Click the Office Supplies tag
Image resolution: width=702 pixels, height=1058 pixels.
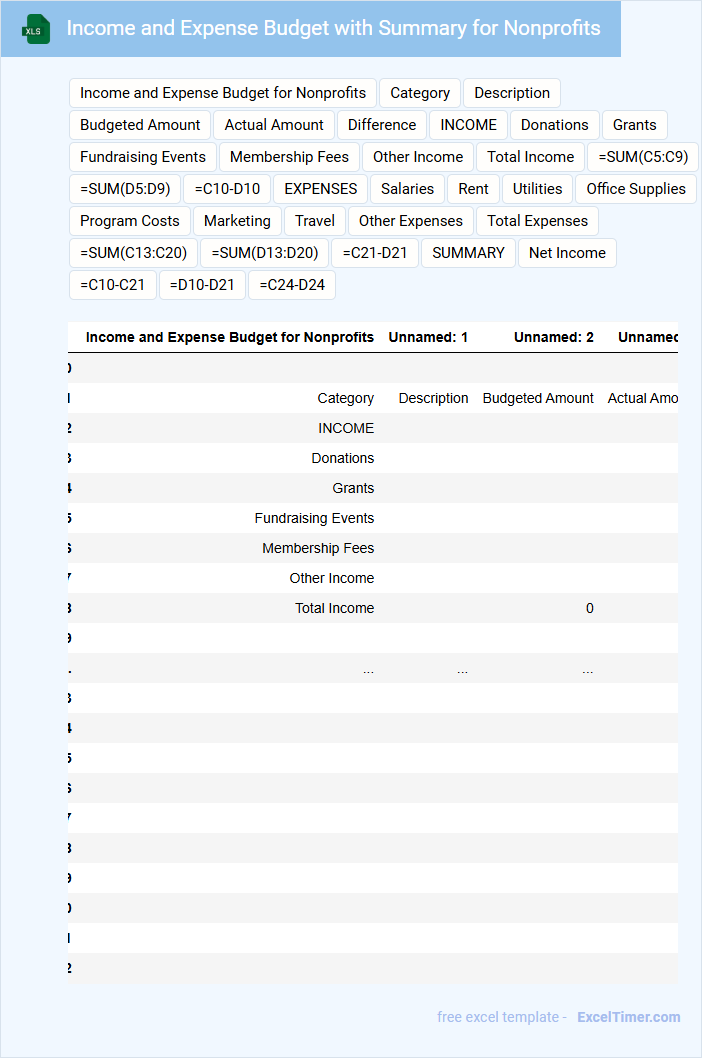pos(636,189)
